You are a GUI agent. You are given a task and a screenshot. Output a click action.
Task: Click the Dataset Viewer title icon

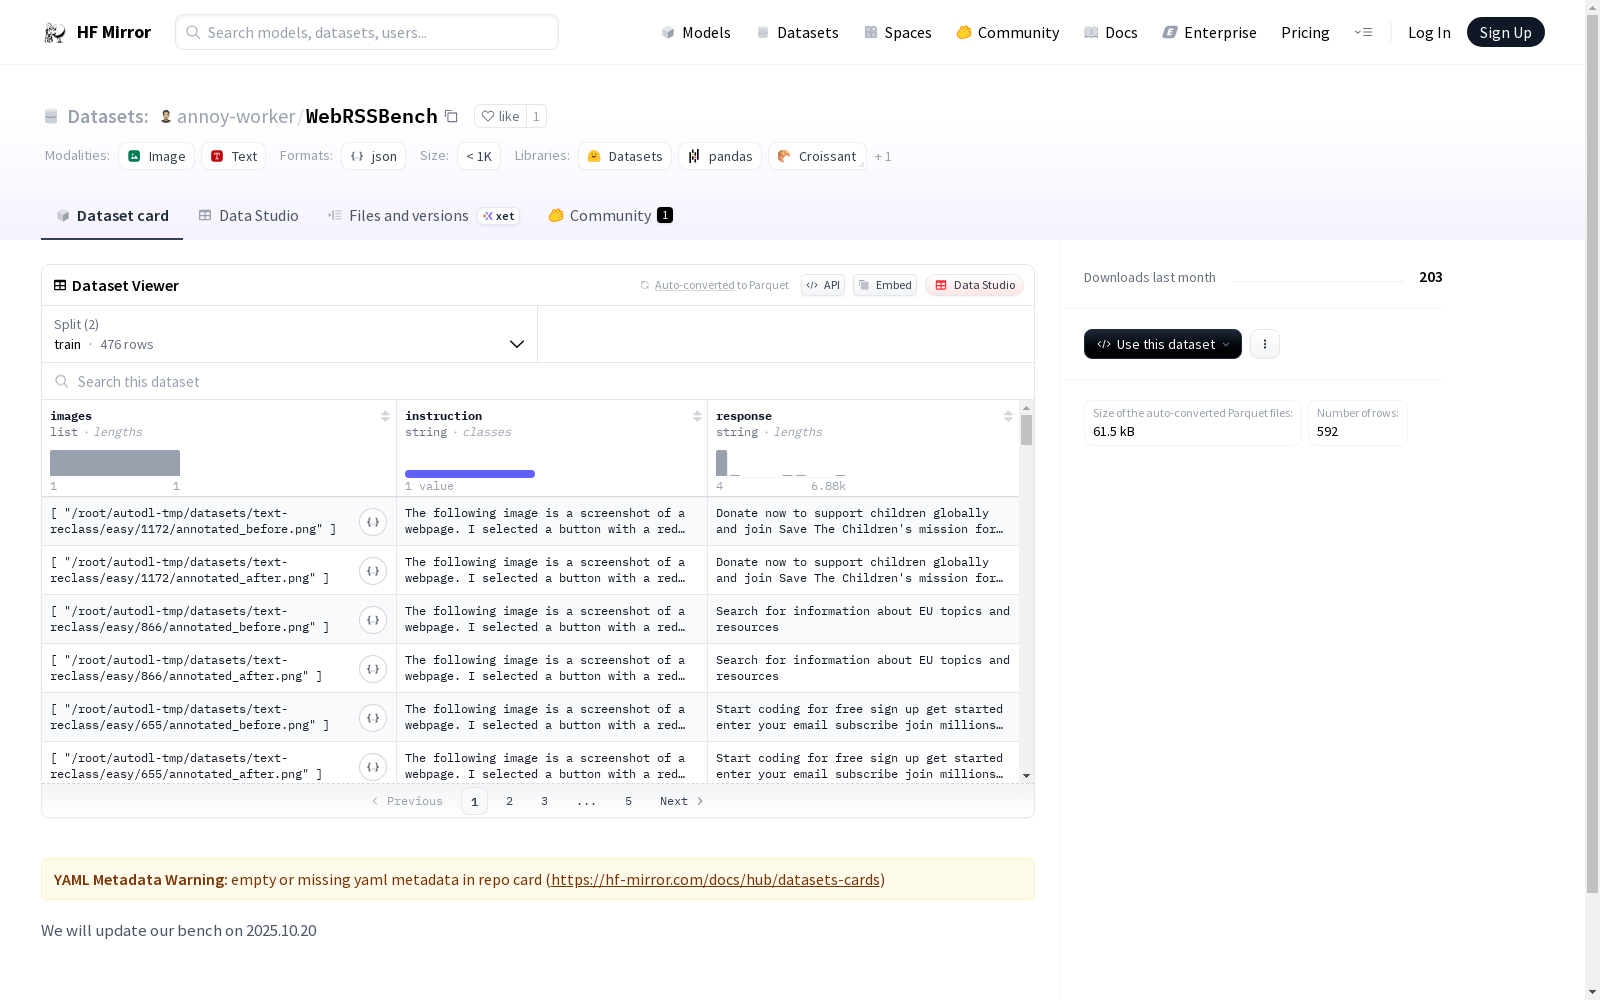[x=60, y=285]
